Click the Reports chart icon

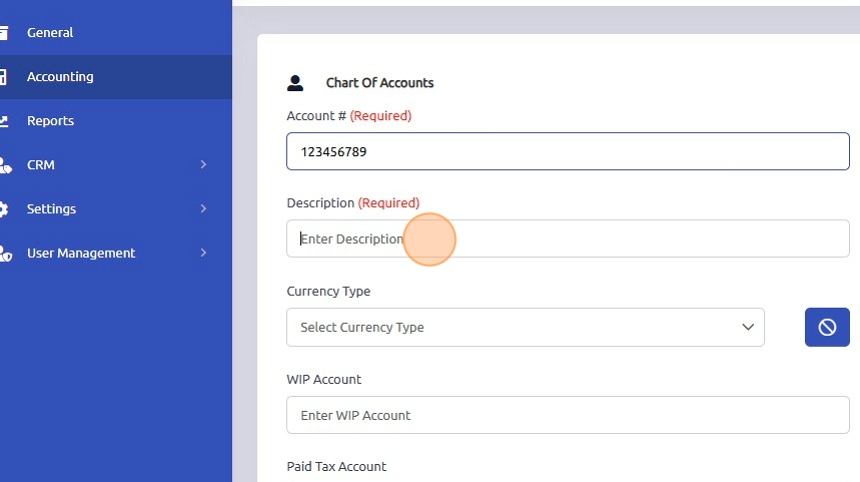(3, 121)
